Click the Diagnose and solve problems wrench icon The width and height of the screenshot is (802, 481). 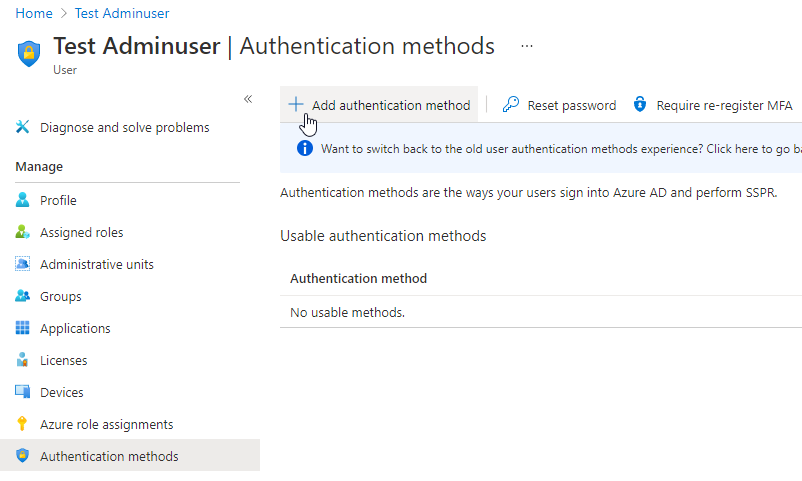coord(23,127)
